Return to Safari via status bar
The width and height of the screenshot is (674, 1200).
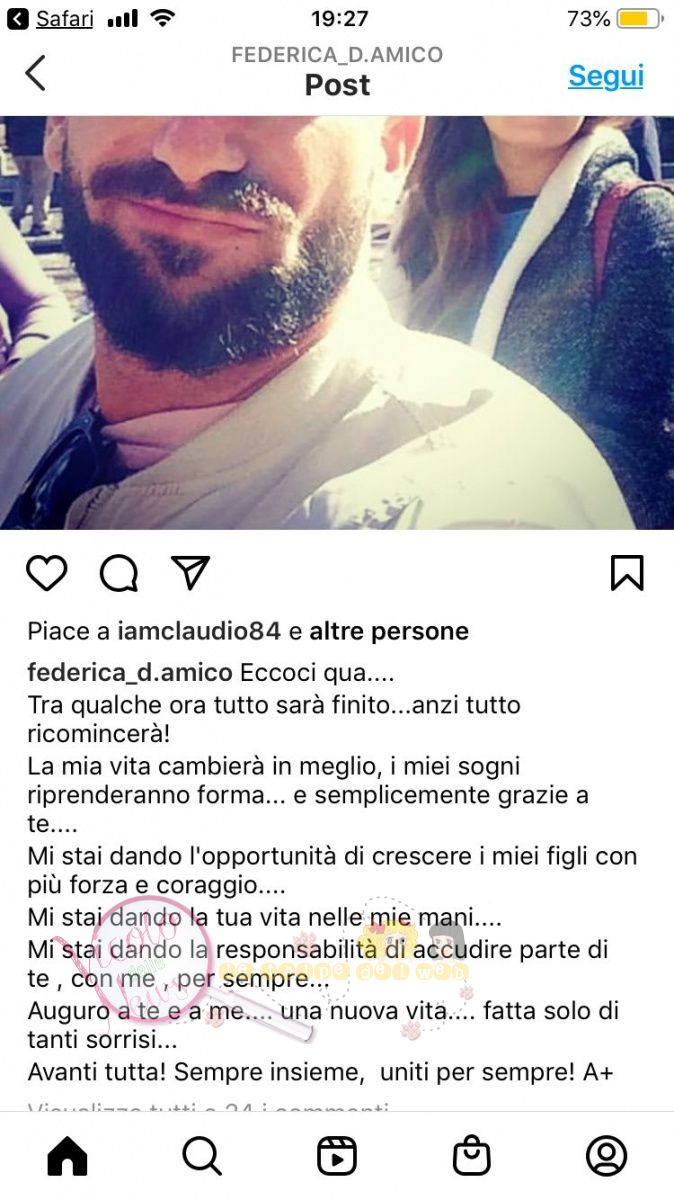tap(52, 18)
